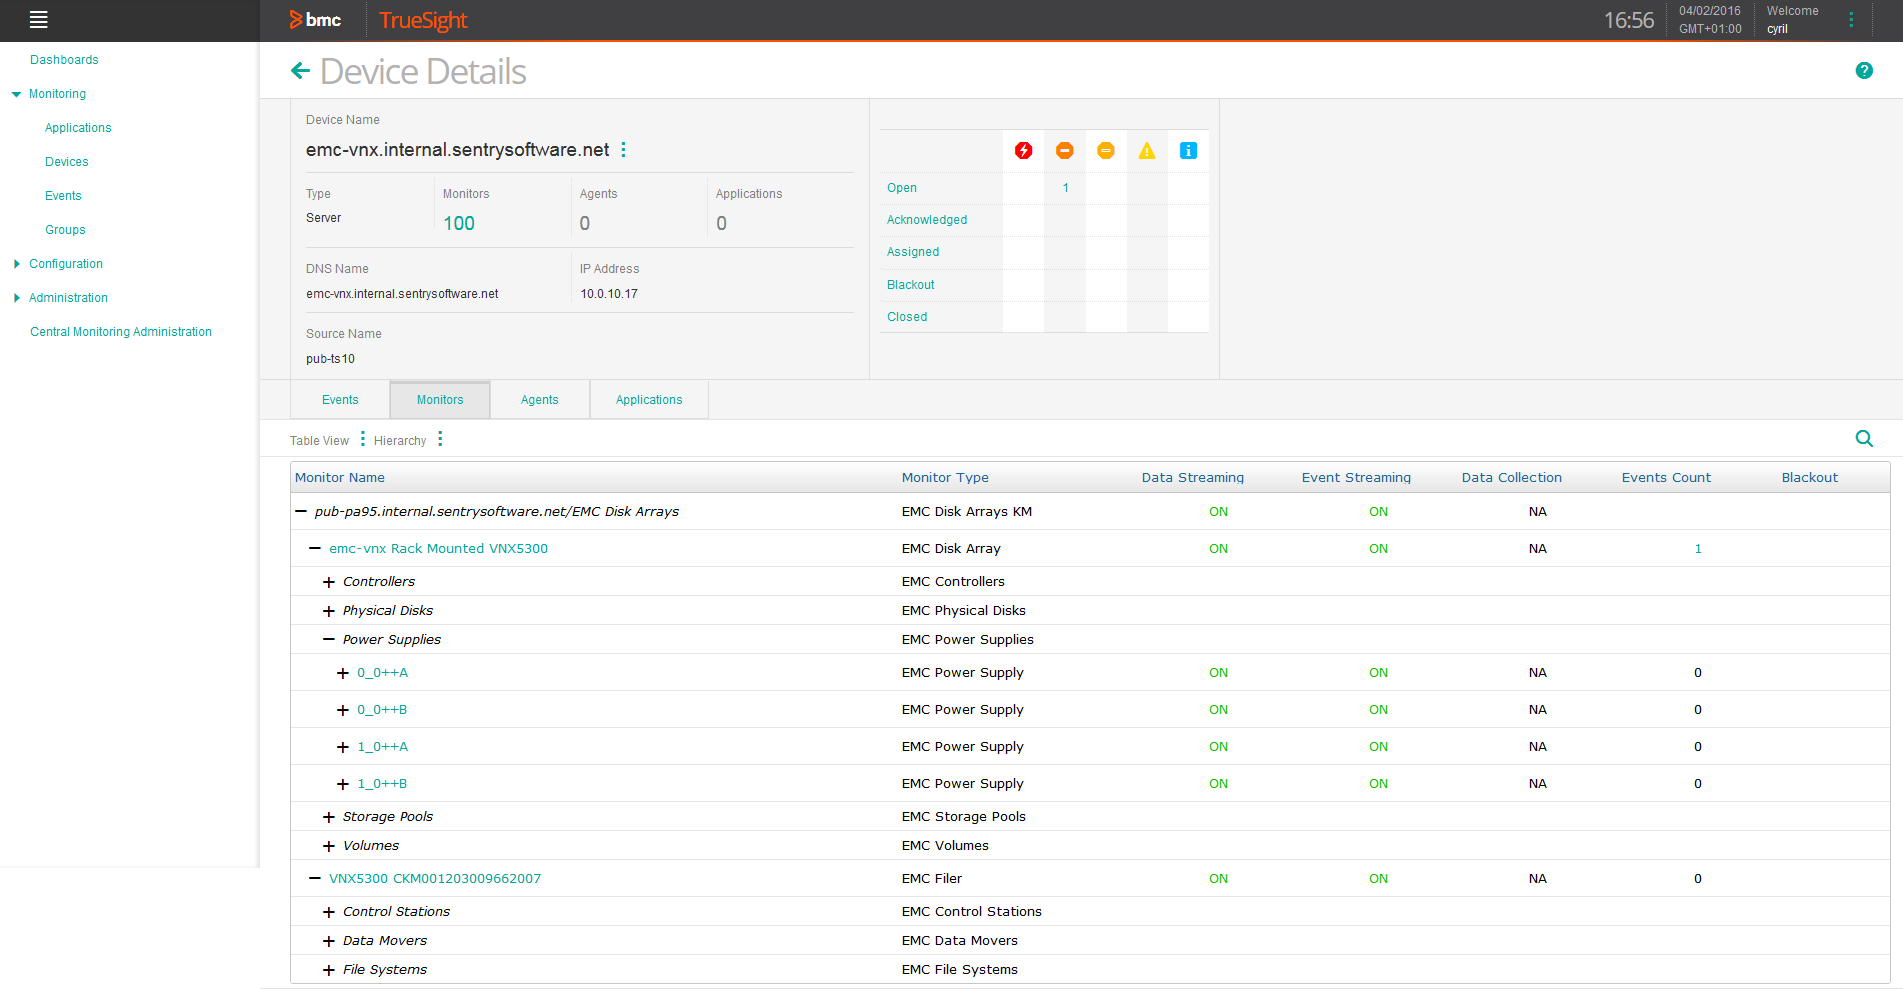Click the open major events count 1
The image size is (1903, 989).
(x=1065, y=188)
